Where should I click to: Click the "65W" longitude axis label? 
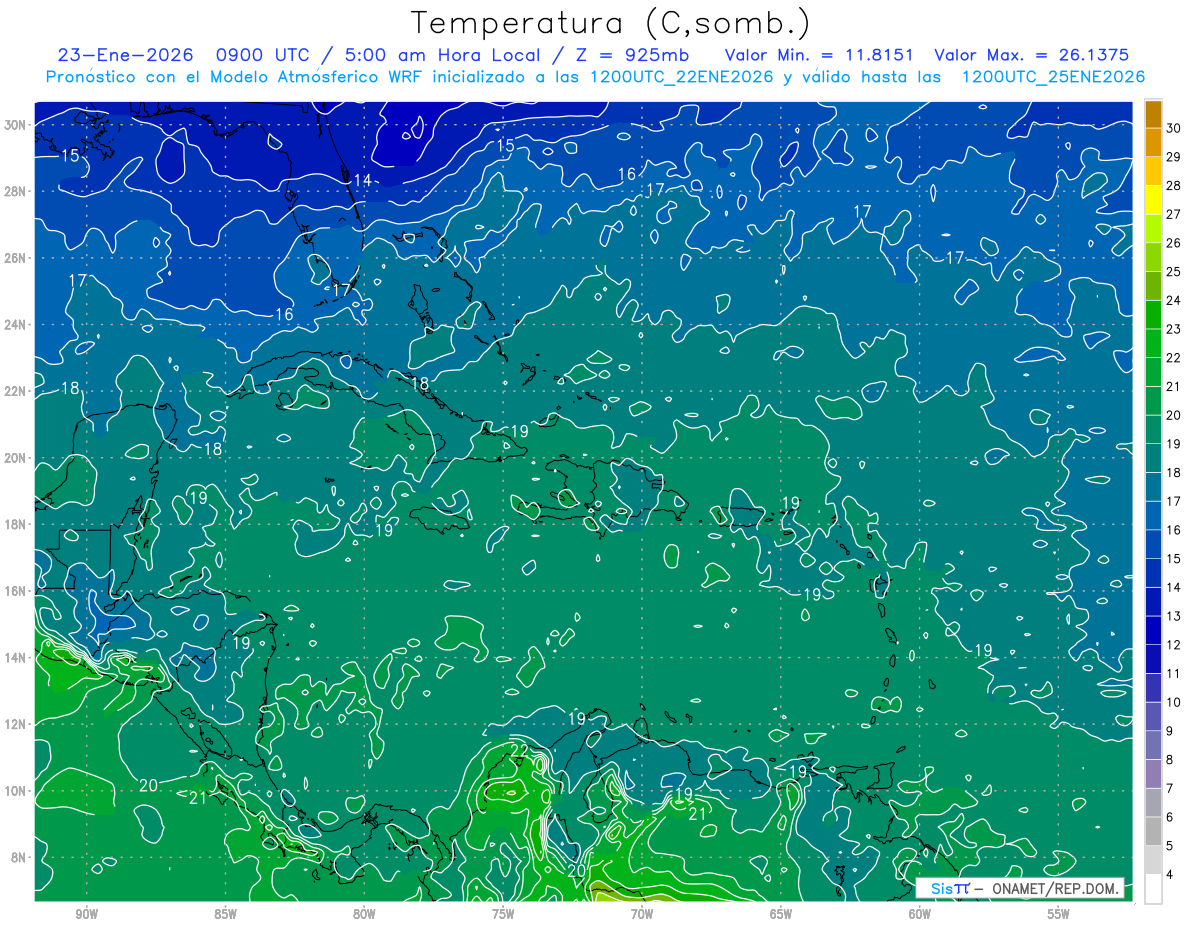[781, 914]
